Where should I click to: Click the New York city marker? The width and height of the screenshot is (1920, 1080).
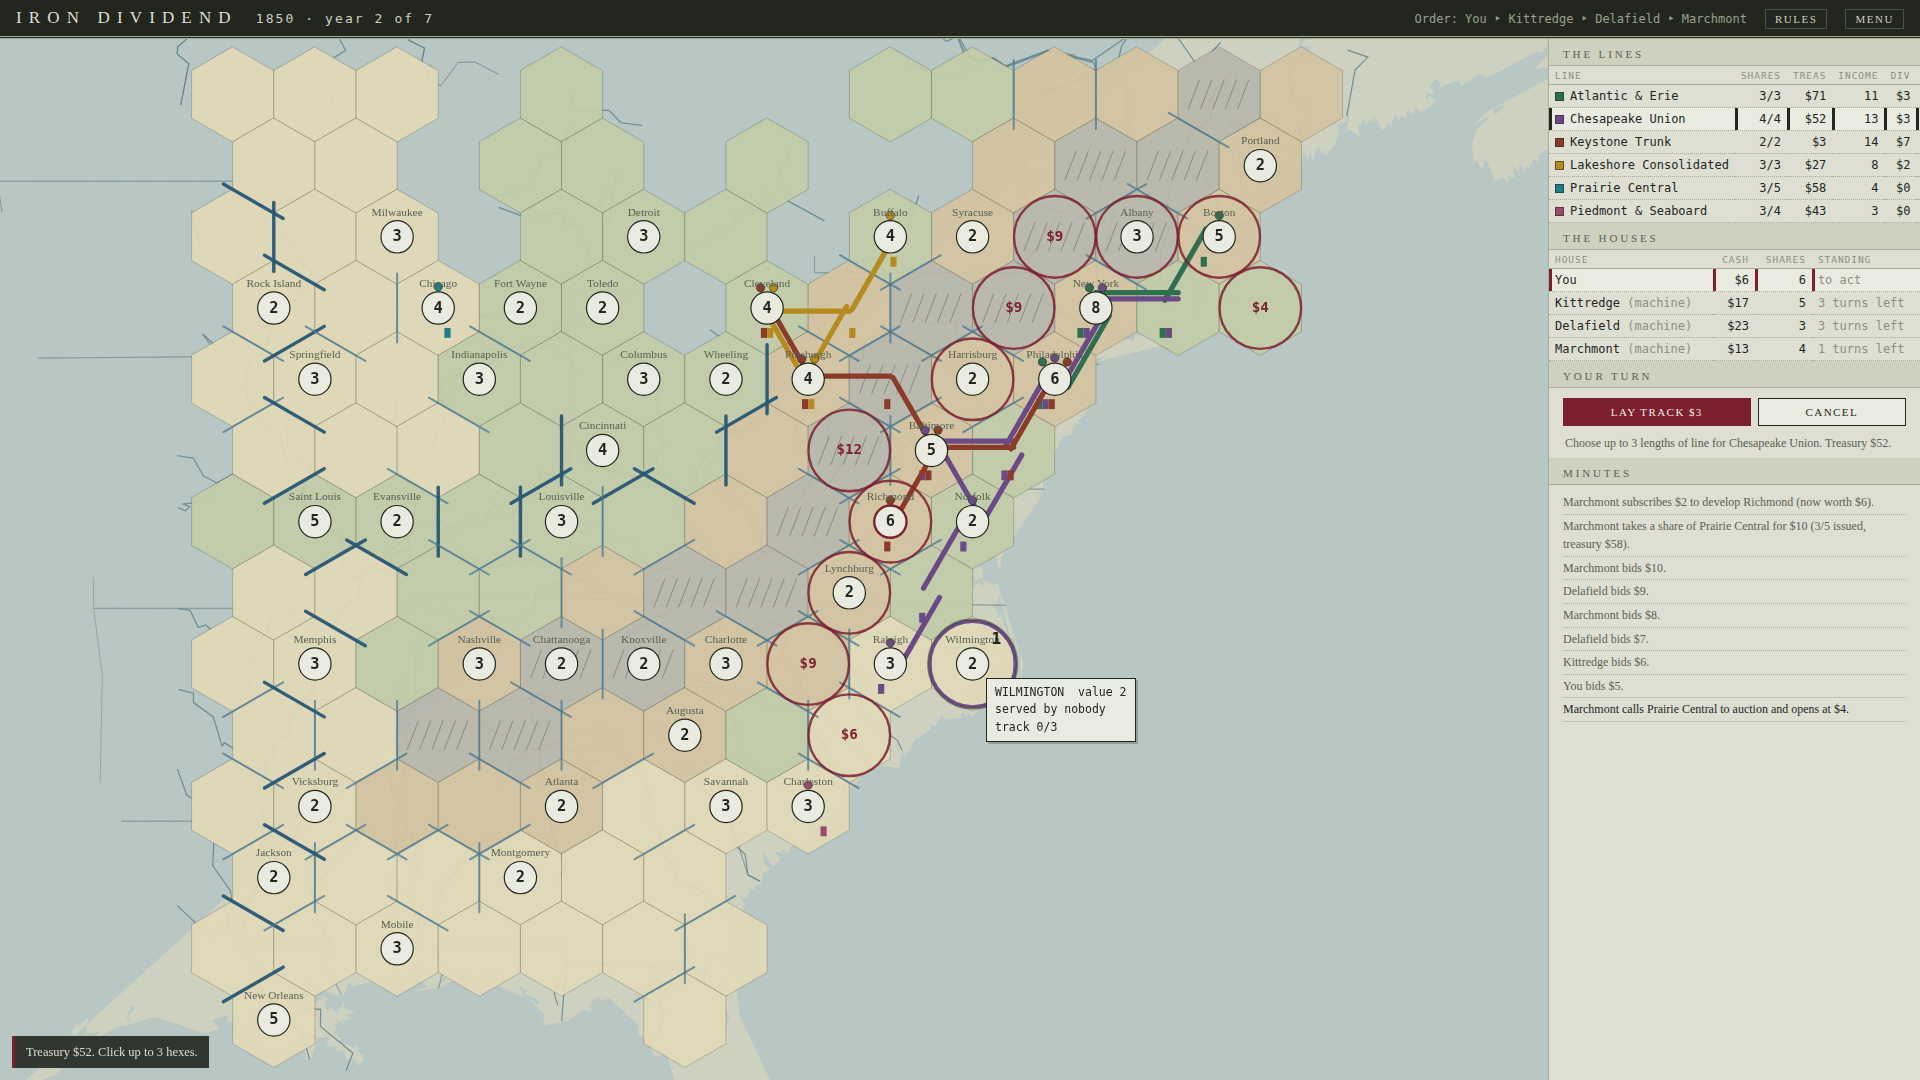coord(1096,308)
